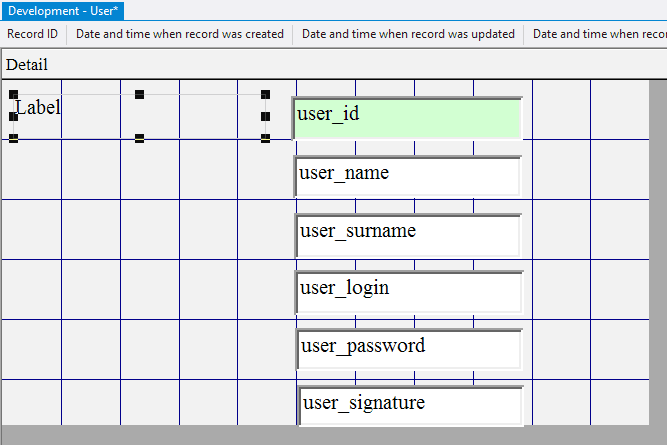Select the record was created header
The height and width of the screenshot is (445, 667).
tap(180, 34)
